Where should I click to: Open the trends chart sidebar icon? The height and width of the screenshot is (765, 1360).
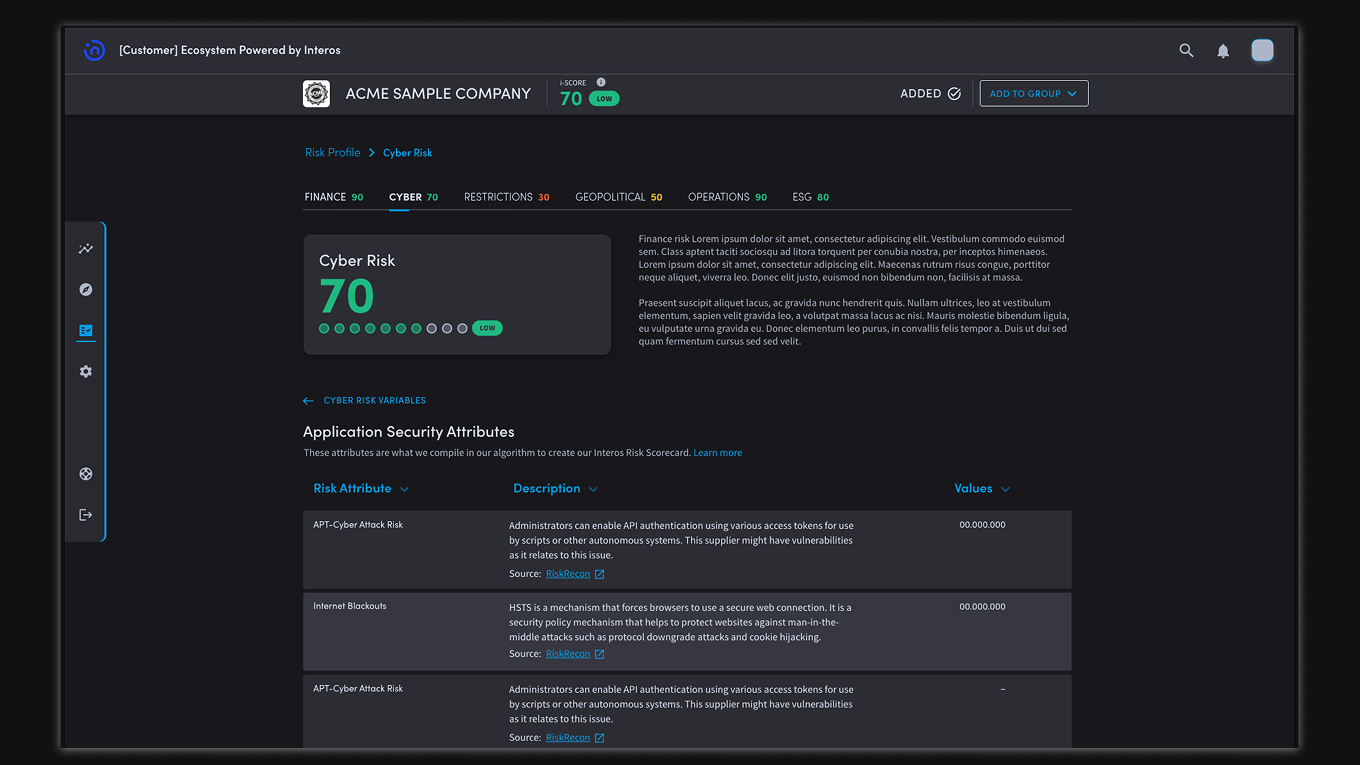86,249
